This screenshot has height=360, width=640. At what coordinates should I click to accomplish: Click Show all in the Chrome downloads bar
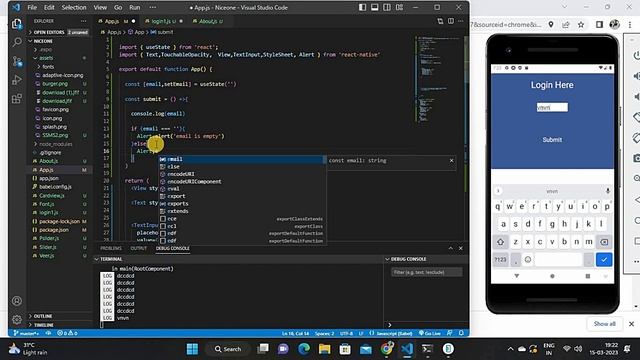pos(604,324)
